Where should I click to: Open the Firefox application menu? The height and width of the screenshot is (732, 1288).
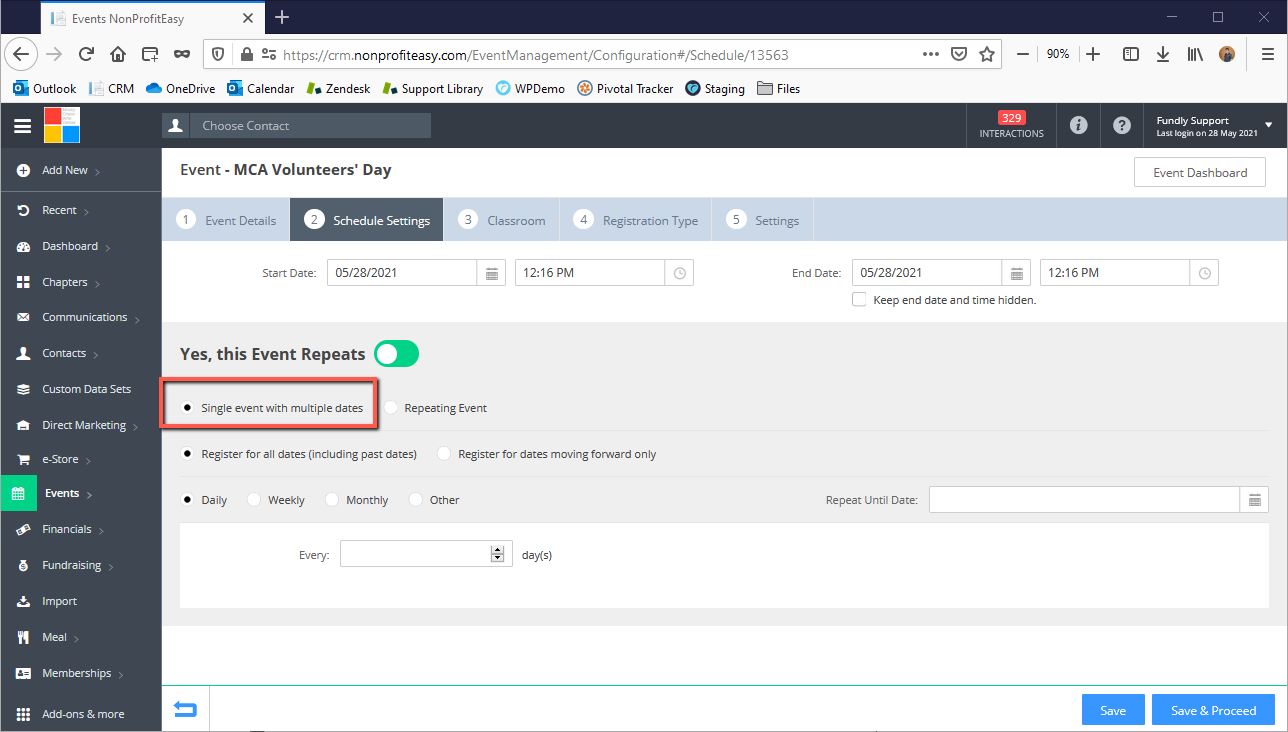coord(1267,54)
